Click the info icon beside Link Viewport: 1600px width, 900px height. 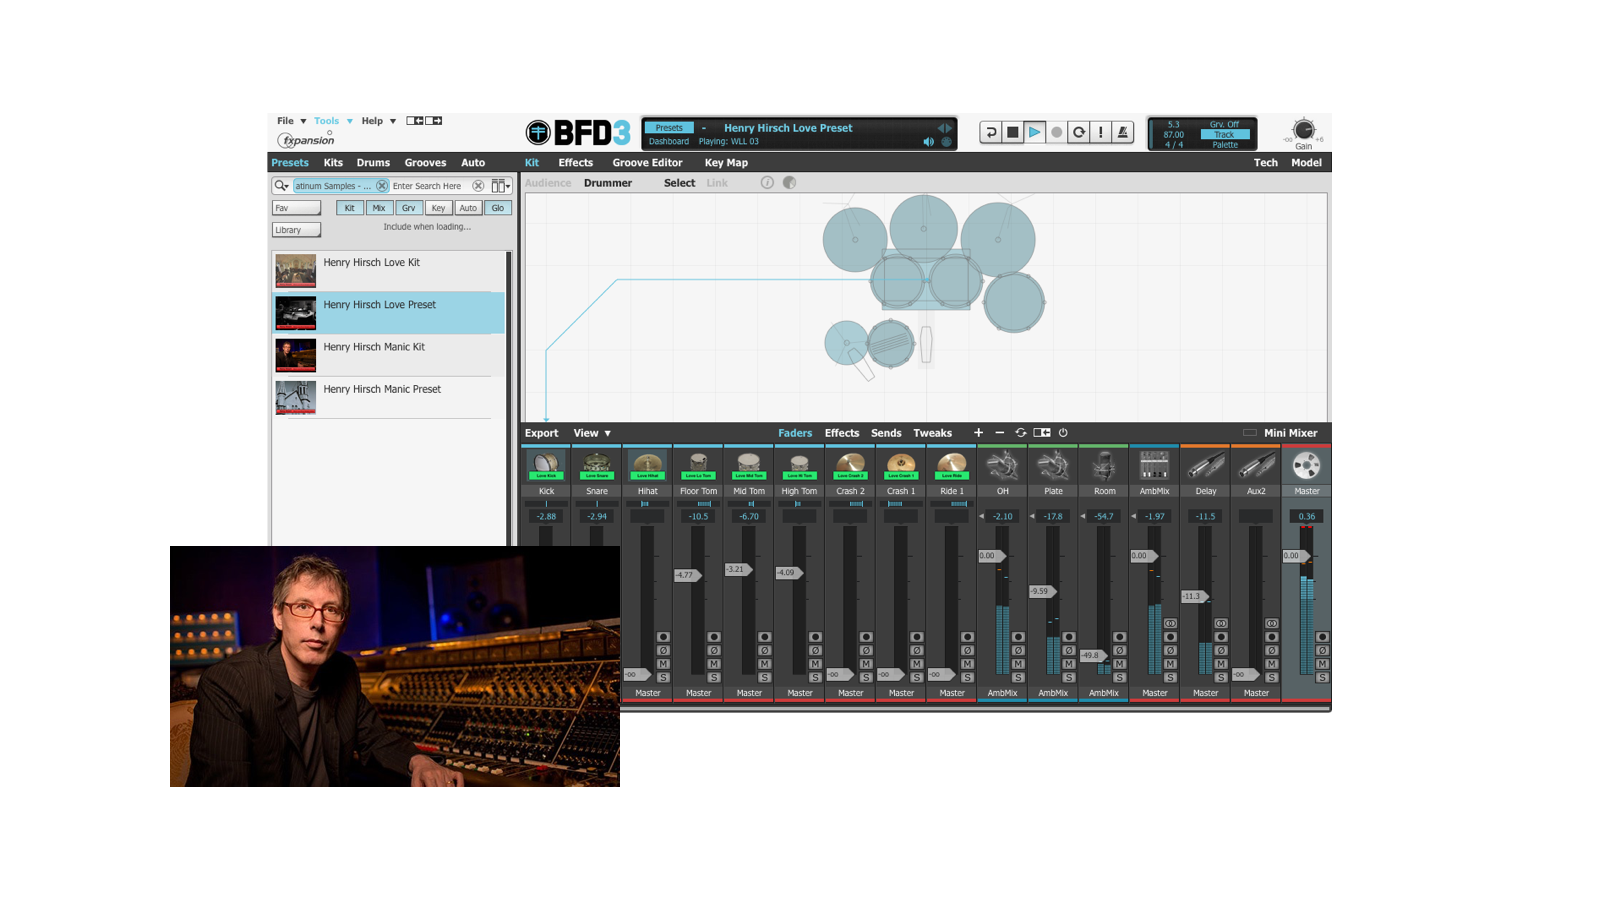[x=767, y=183]
